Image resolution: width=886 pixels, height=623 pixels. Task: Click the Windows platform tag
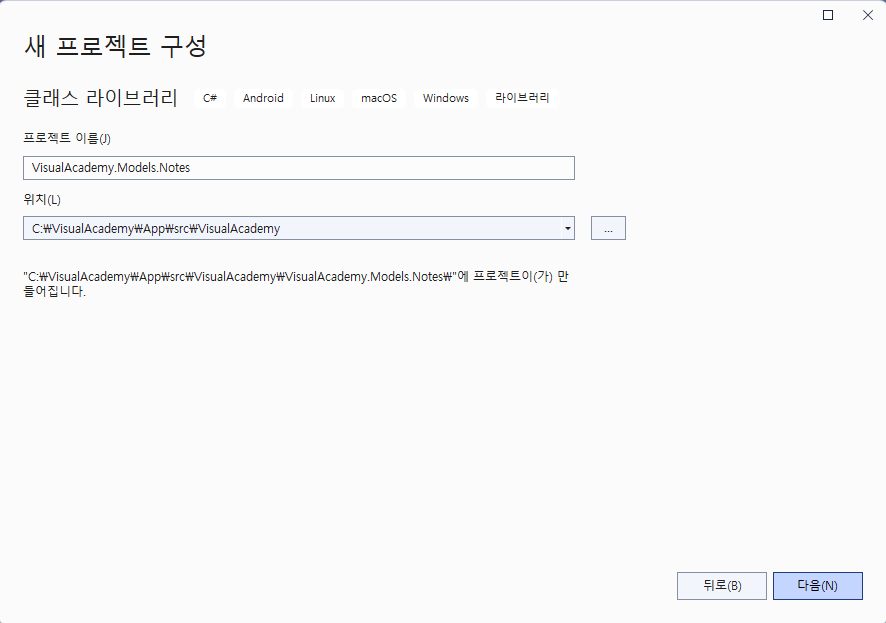pyautogui.click(x=445, y=98)
